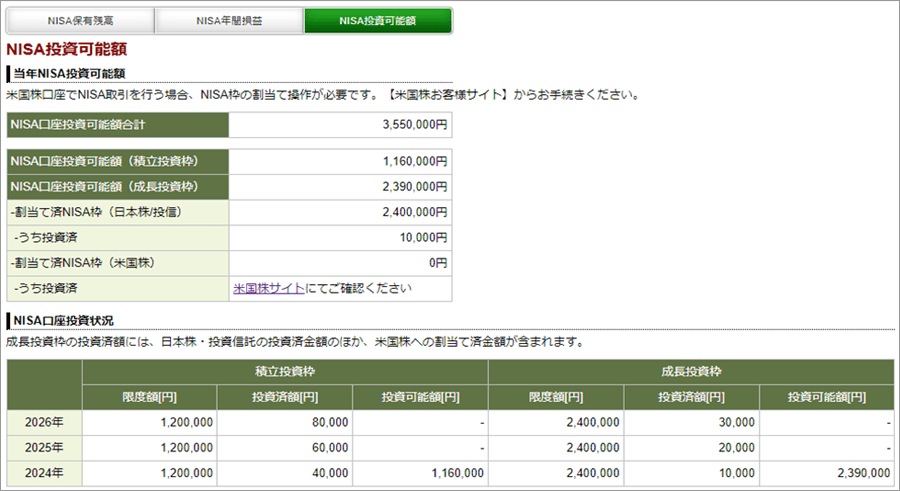
Task: Click the 2024年 row header
Action: [44, 473]
